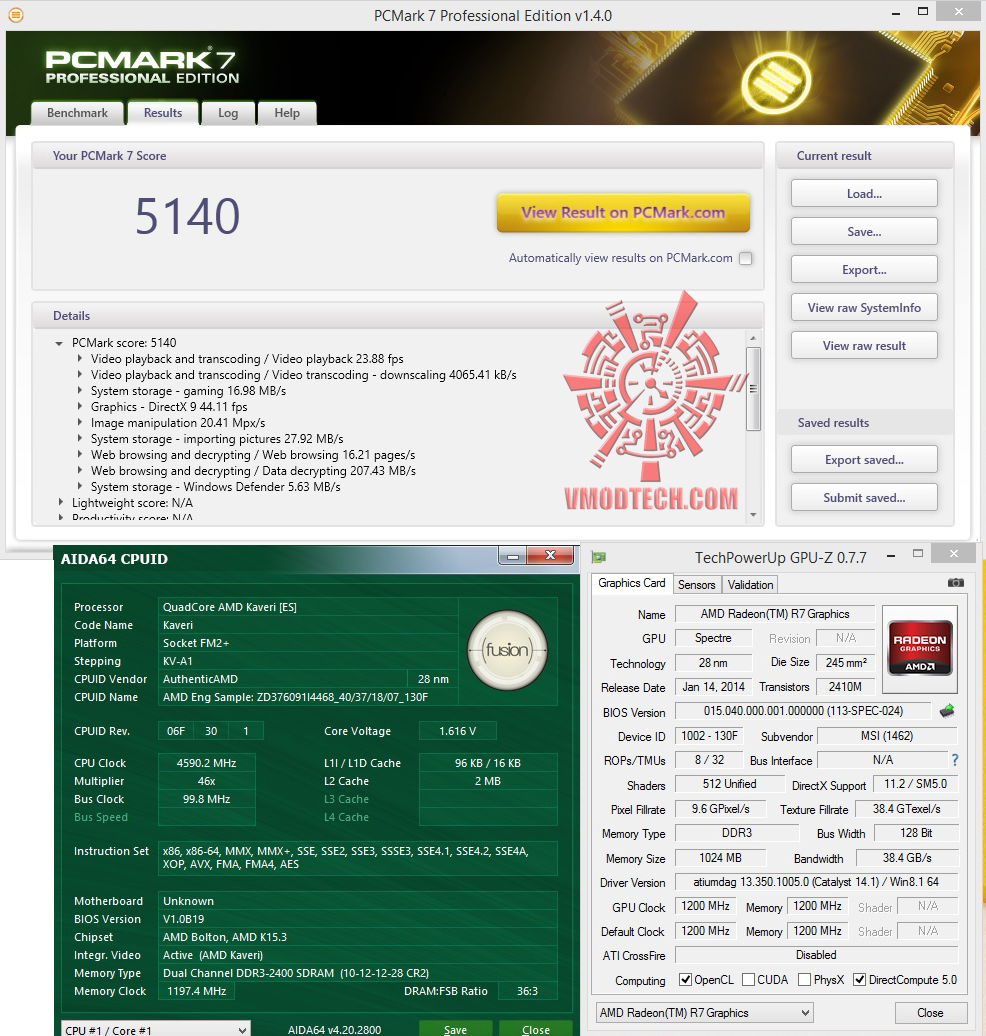The height and width of the screenshot is (1036, 986).
Task: Open the Validation tab in GPU-Z
Action: click(750, 585)
